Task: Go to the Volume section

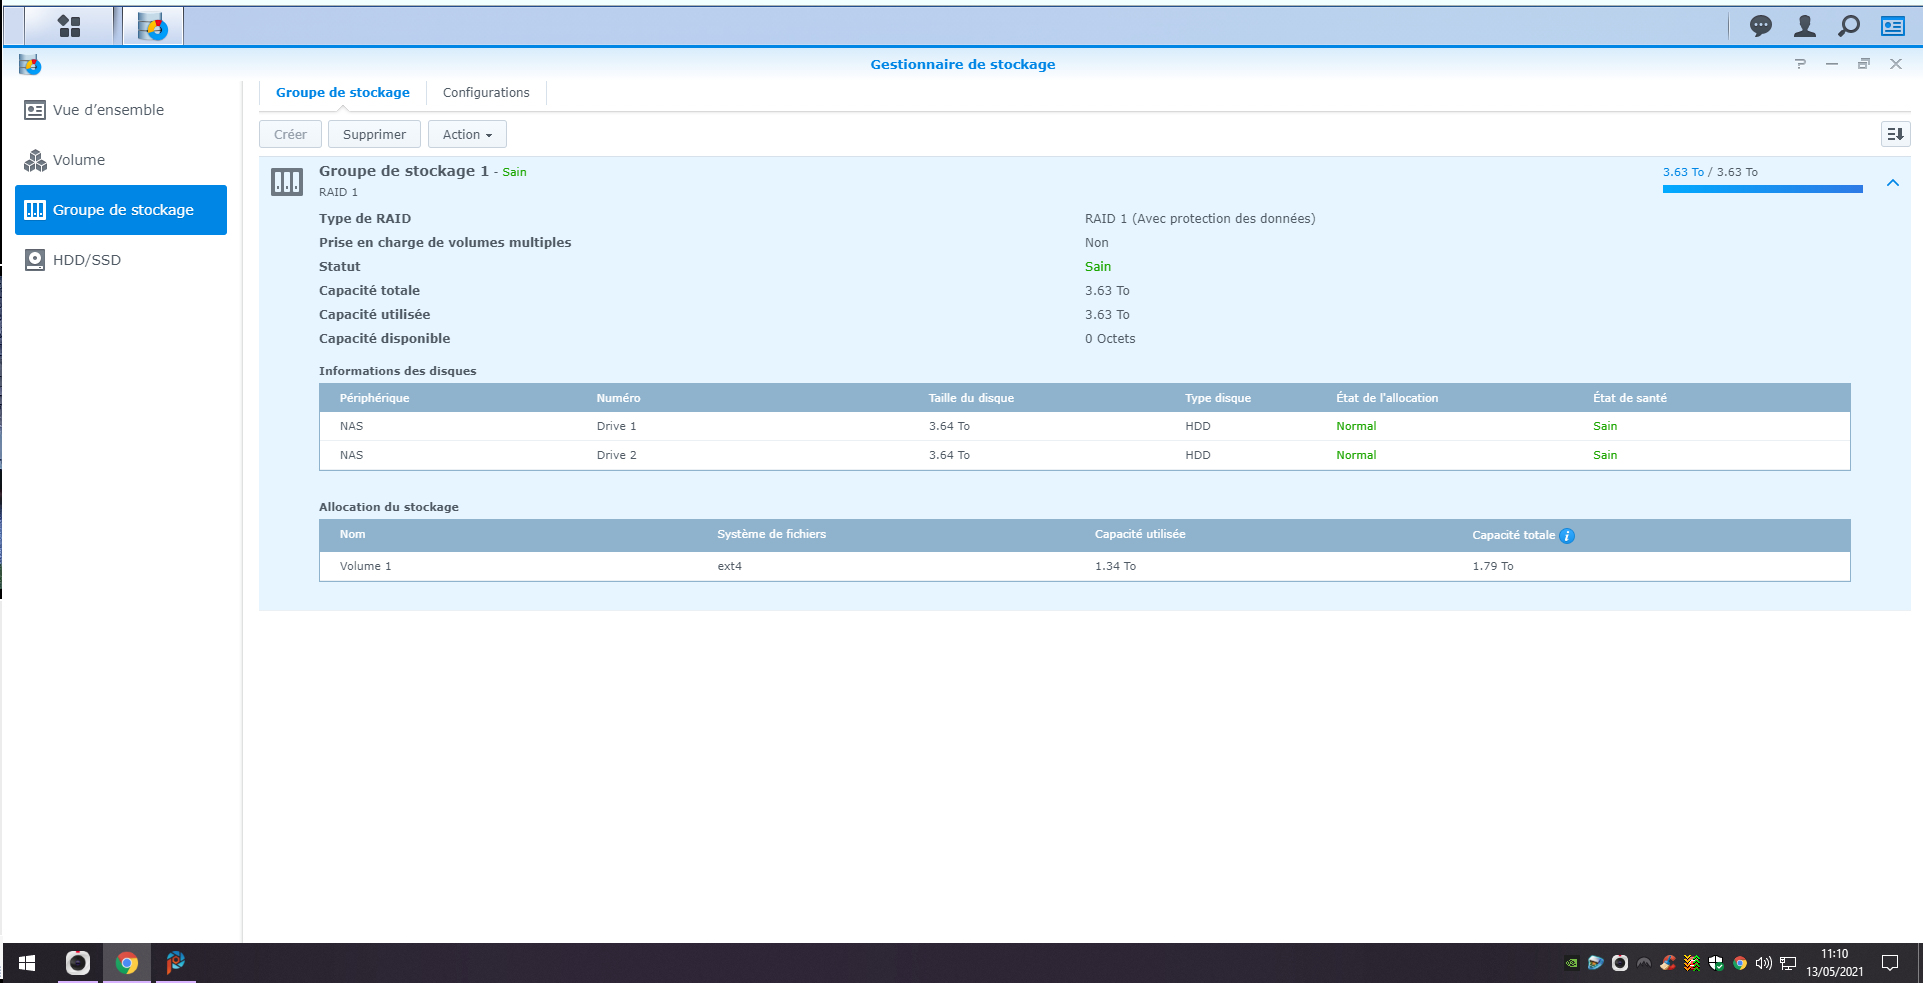Action: pos(79,160)
